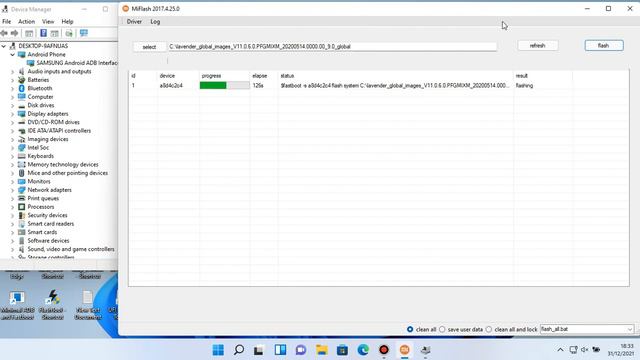The image size is (640, 360).
Task: Select the 'clean all and lock' radio option
Action: click(489, 329)
